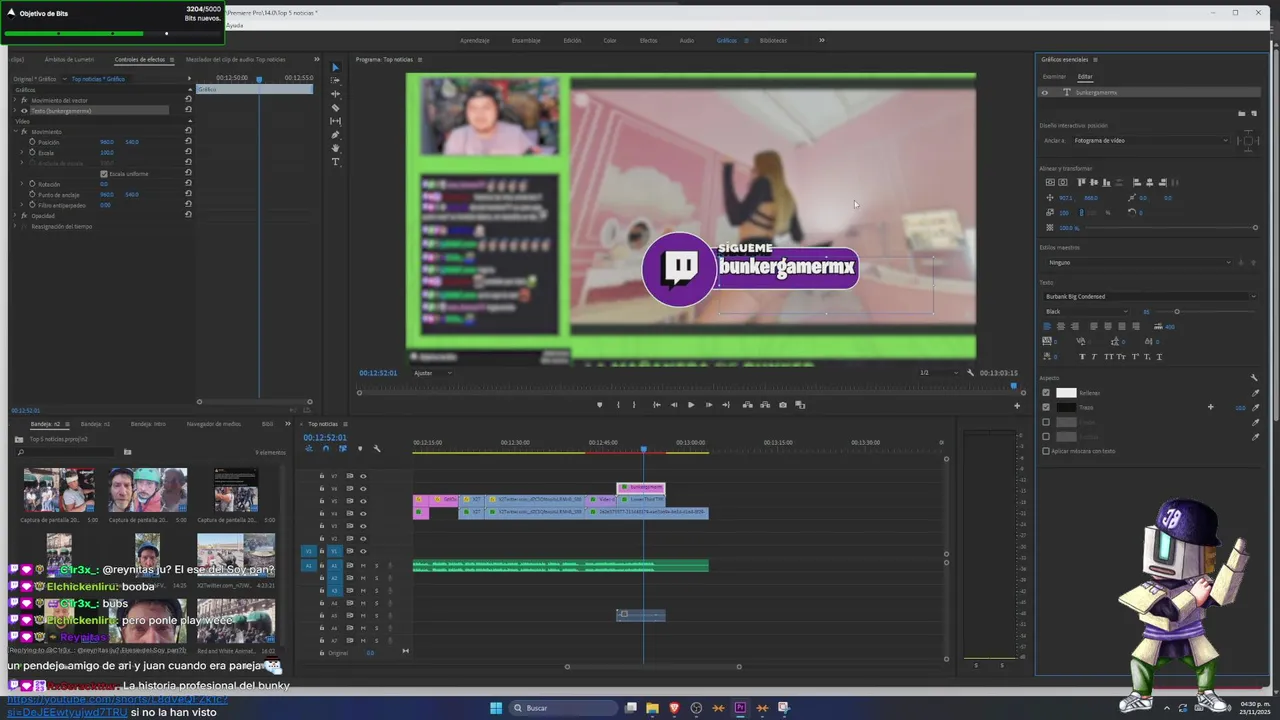Screen dimensions: 1280x720
Task: Click the Go to In point button
Action: click(656, 405)
